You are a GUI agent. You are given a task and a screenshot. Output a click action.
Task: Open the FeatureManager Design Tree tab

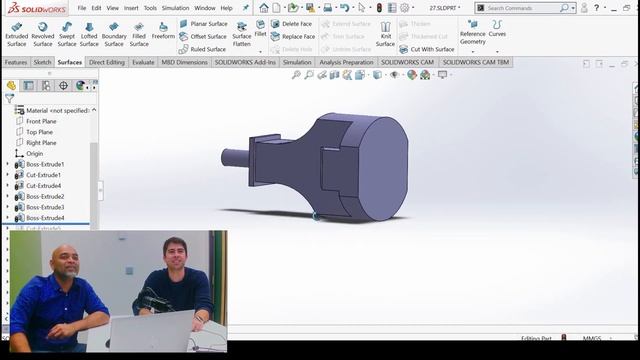(11, 85)
